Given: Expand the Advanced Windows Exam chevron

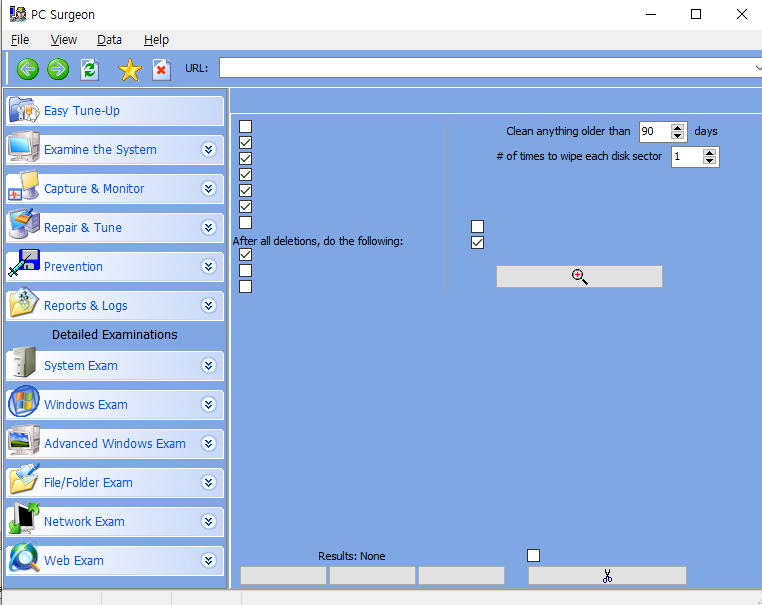Looking at the screenshot, I should [x=208, y=443].
